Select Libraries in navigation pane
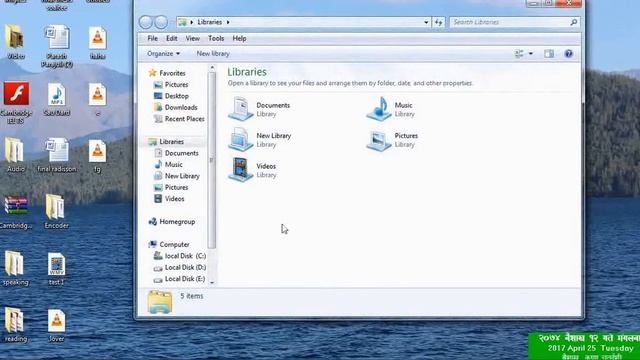The height and width of the screenshot is (360, 640). (x=166, y=142)
